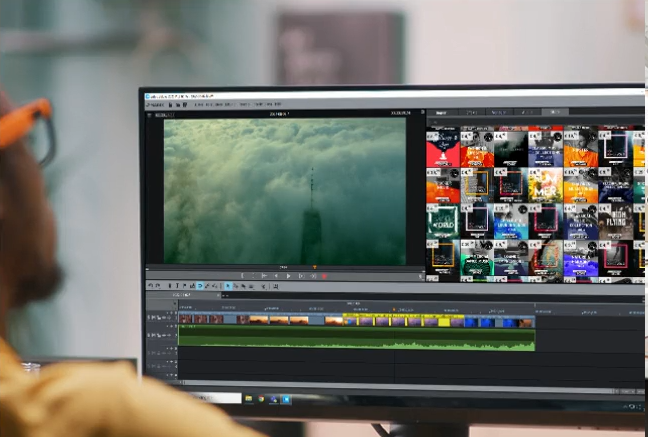
Task: Open the yellow MER template thumbnail
Action: coord(546,185)
